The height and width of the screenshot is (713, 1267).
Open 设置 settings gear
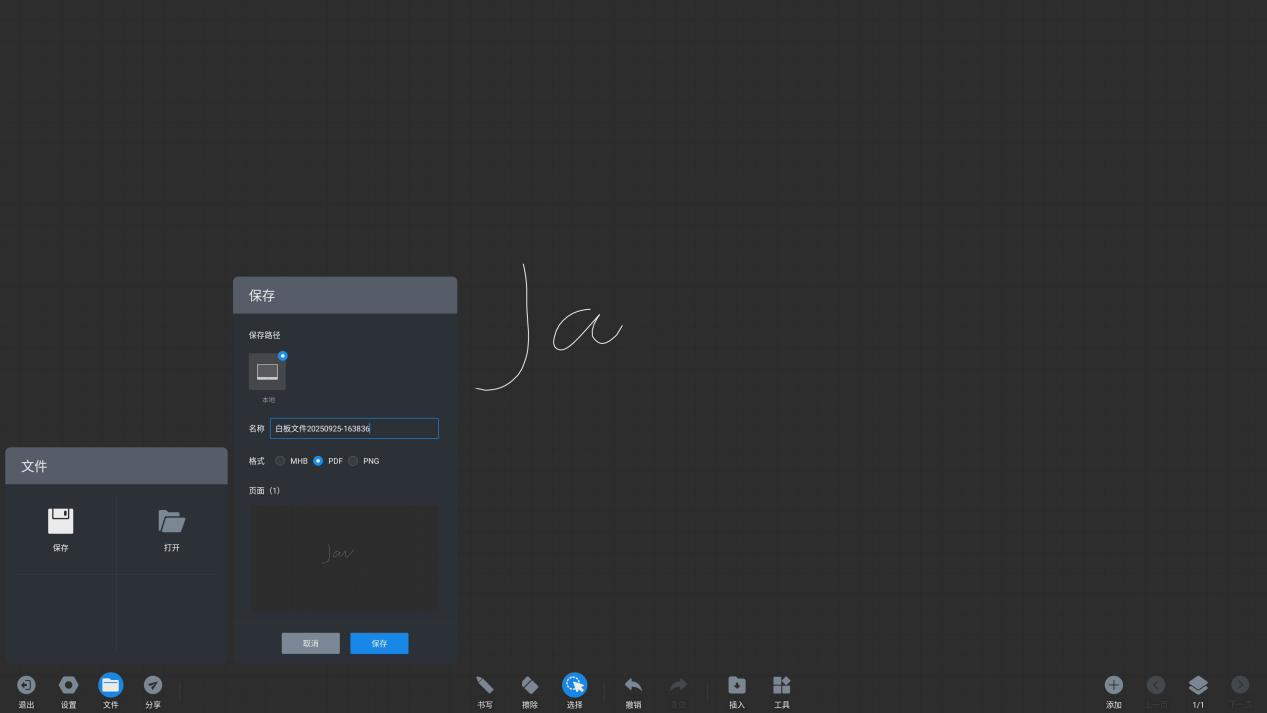point(68,686)
